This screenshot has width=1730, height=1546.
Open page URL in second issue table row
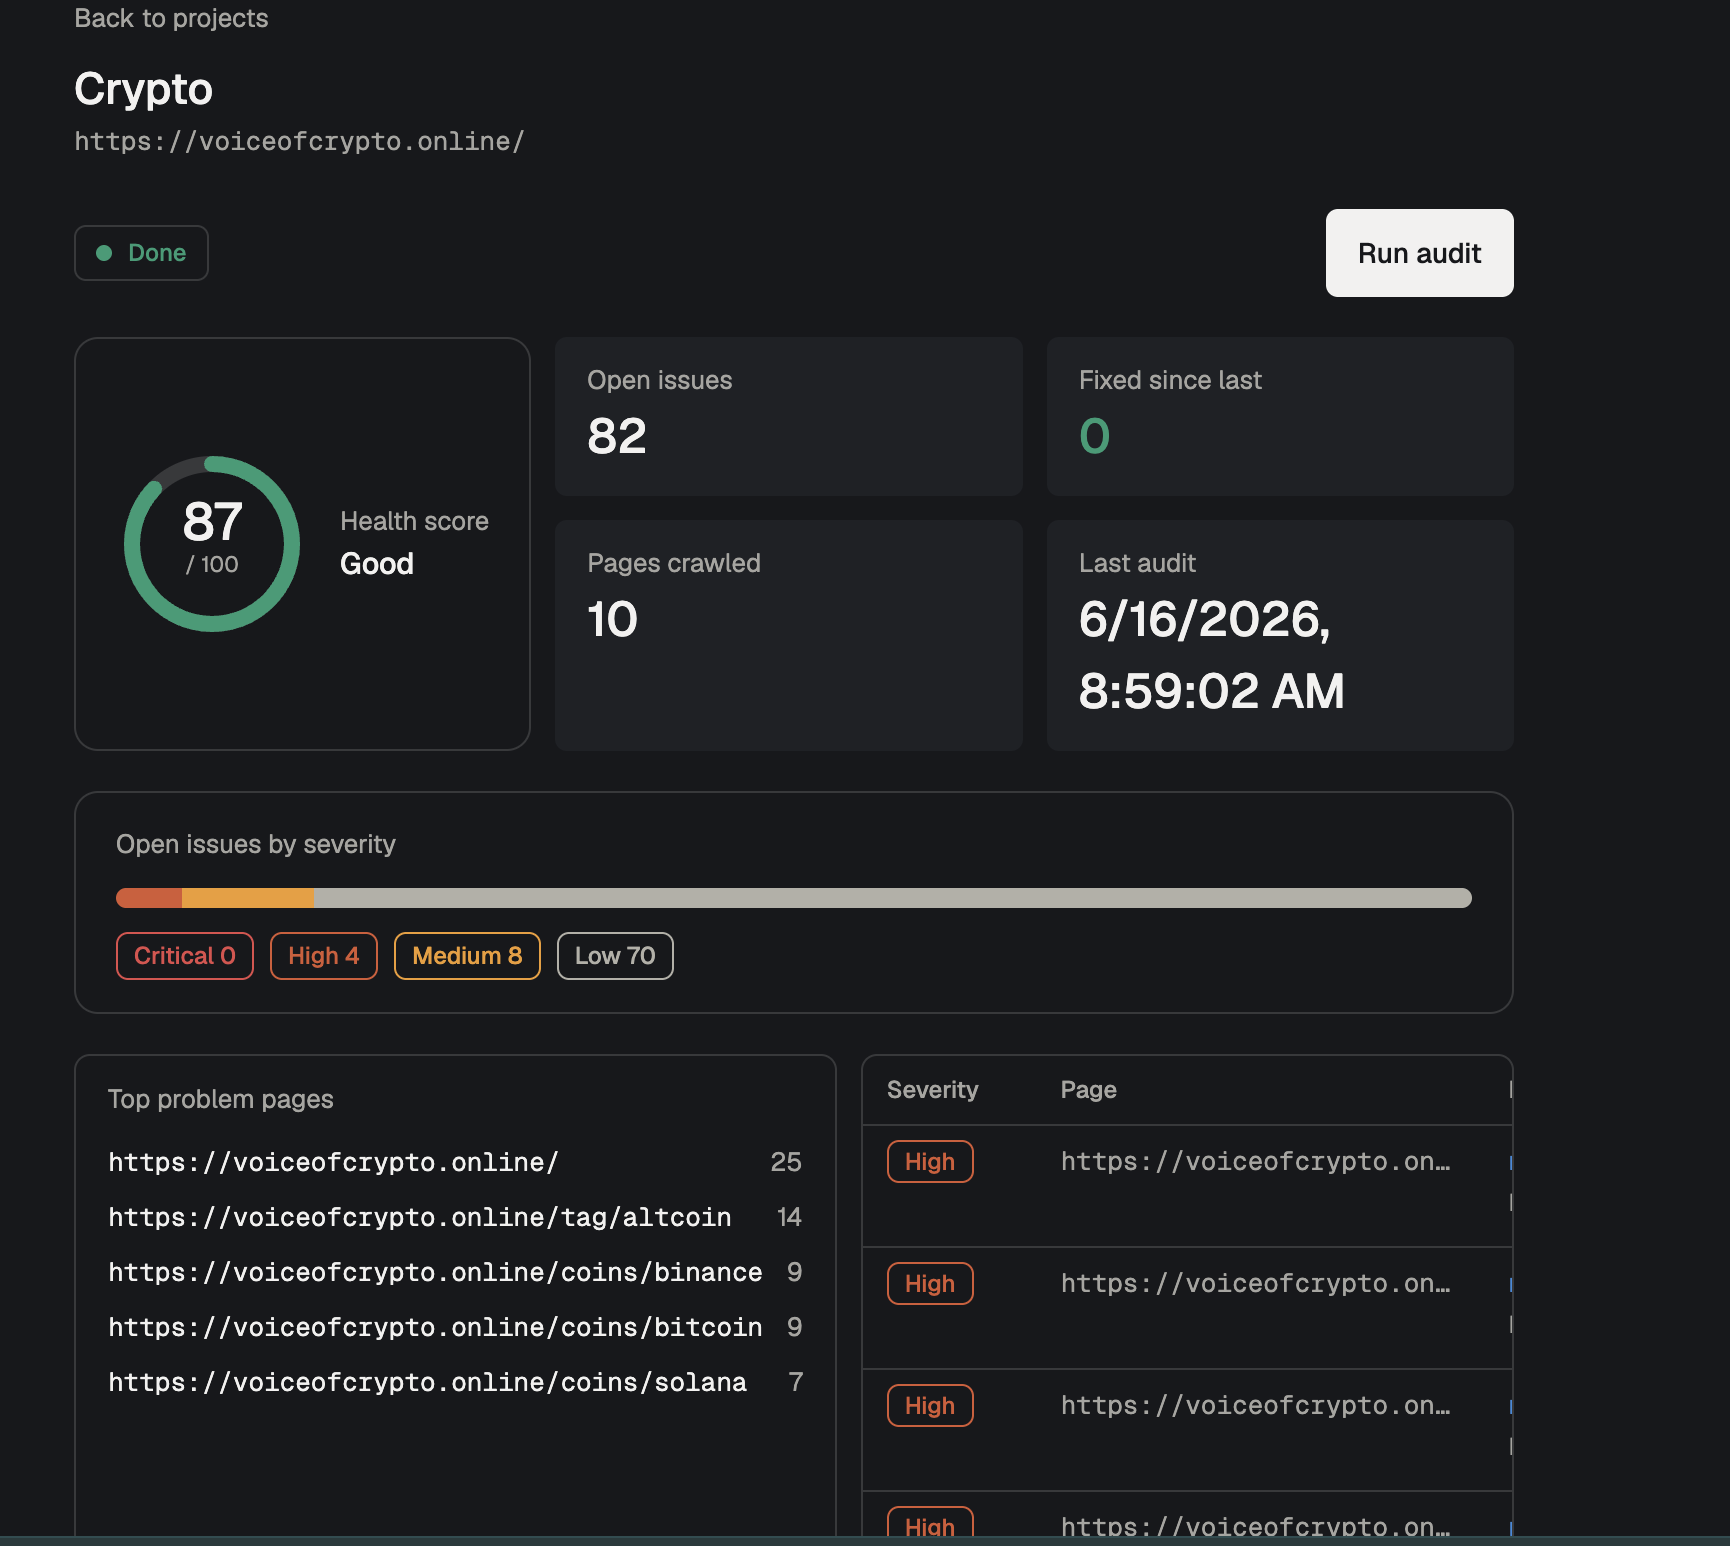point(1255,1284)
